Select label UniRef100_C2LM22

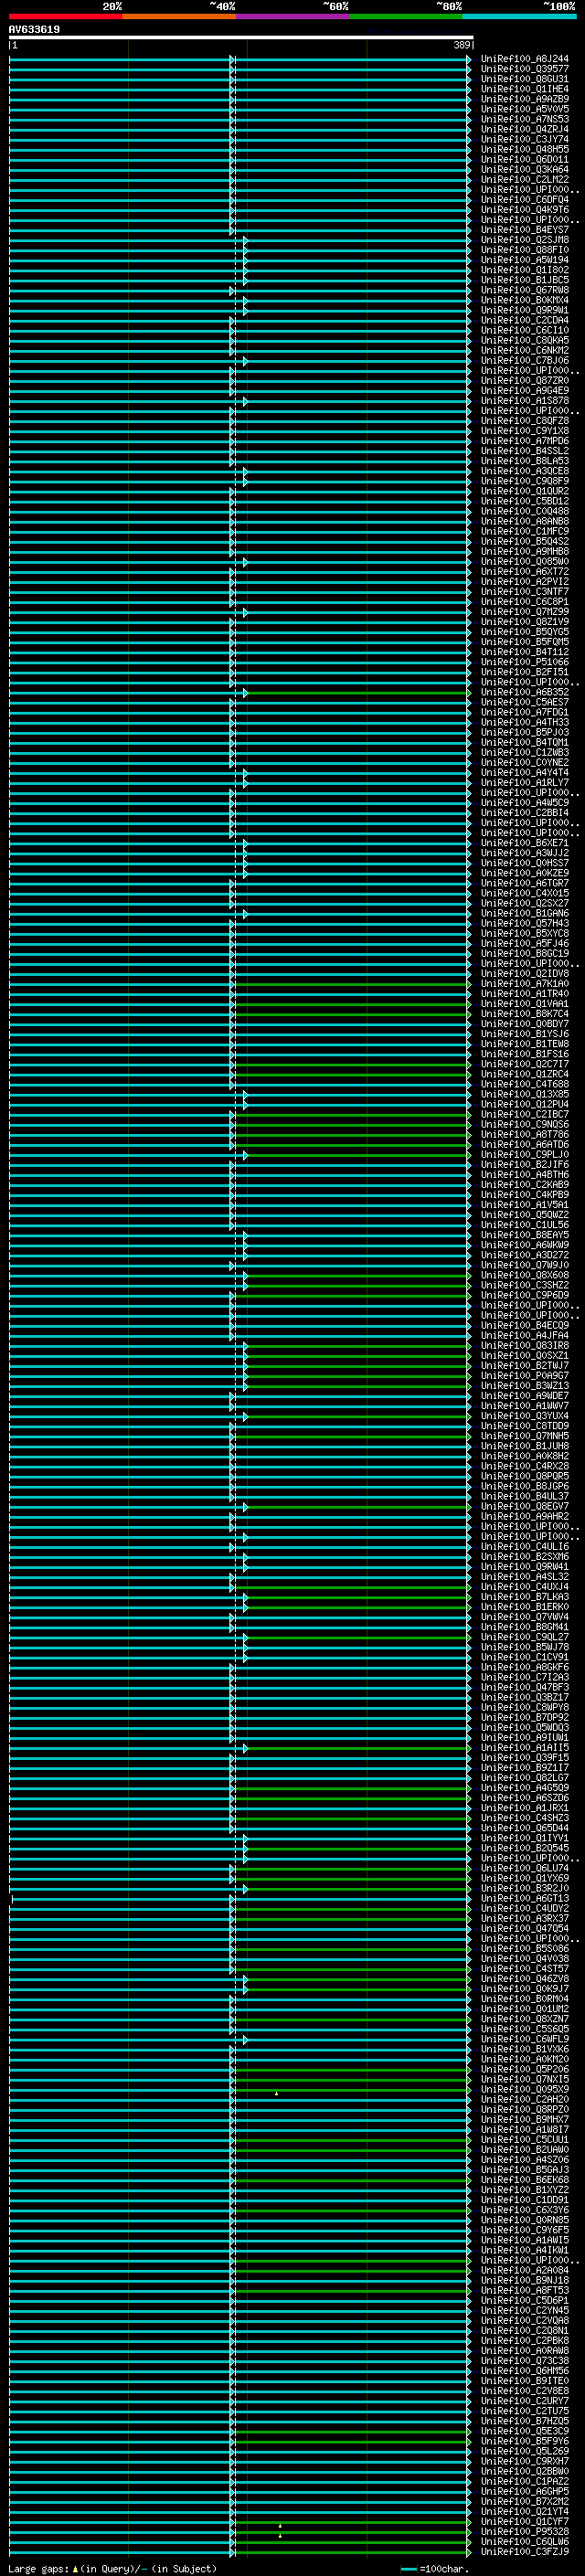(x=525, y=179)
